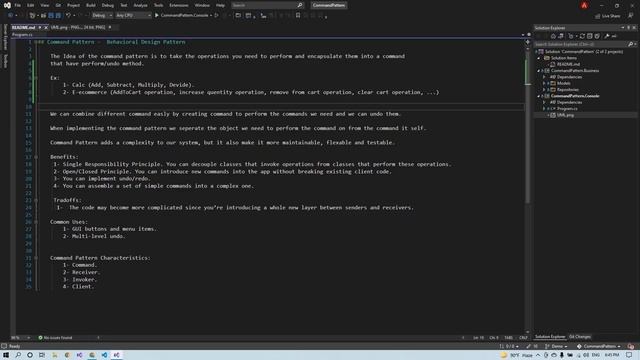Image resolution: width=640 pixels, height=360 pixels.
Task: Expand the Repositories folder
Action: 544,89
